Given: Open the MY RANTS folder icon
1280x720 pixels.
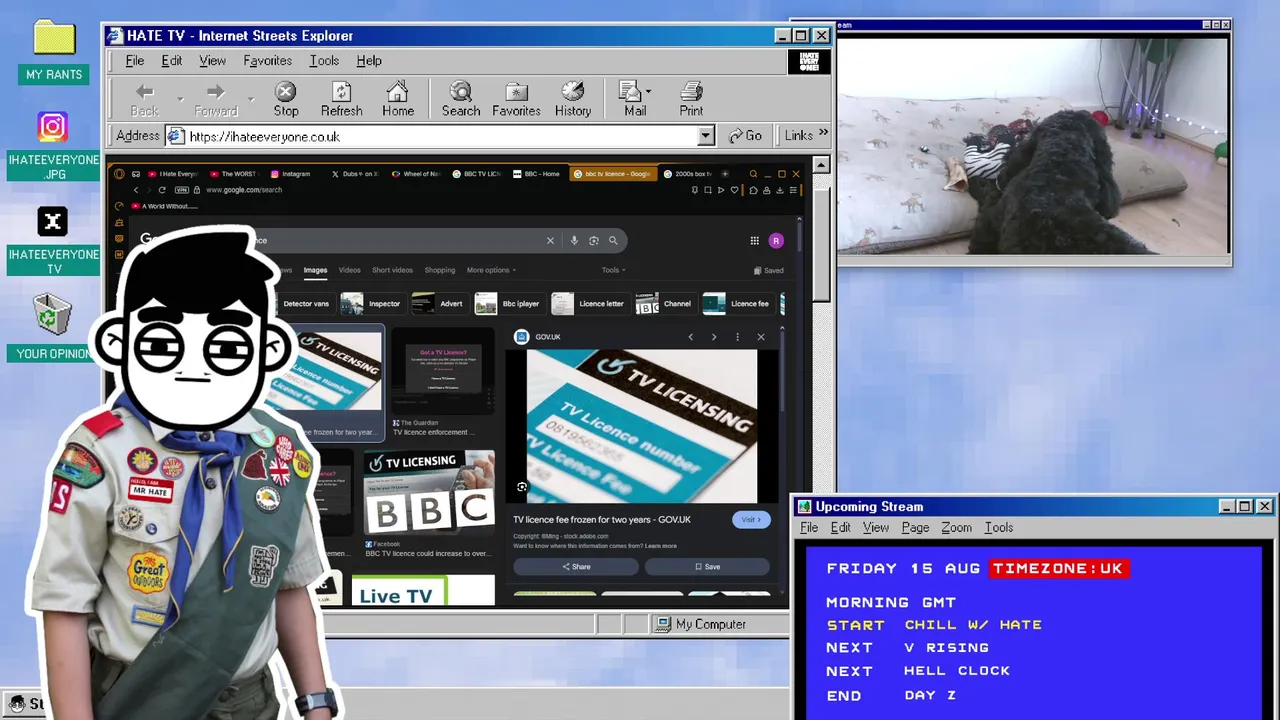Looking at the screenshot, I should click(54, 39).
